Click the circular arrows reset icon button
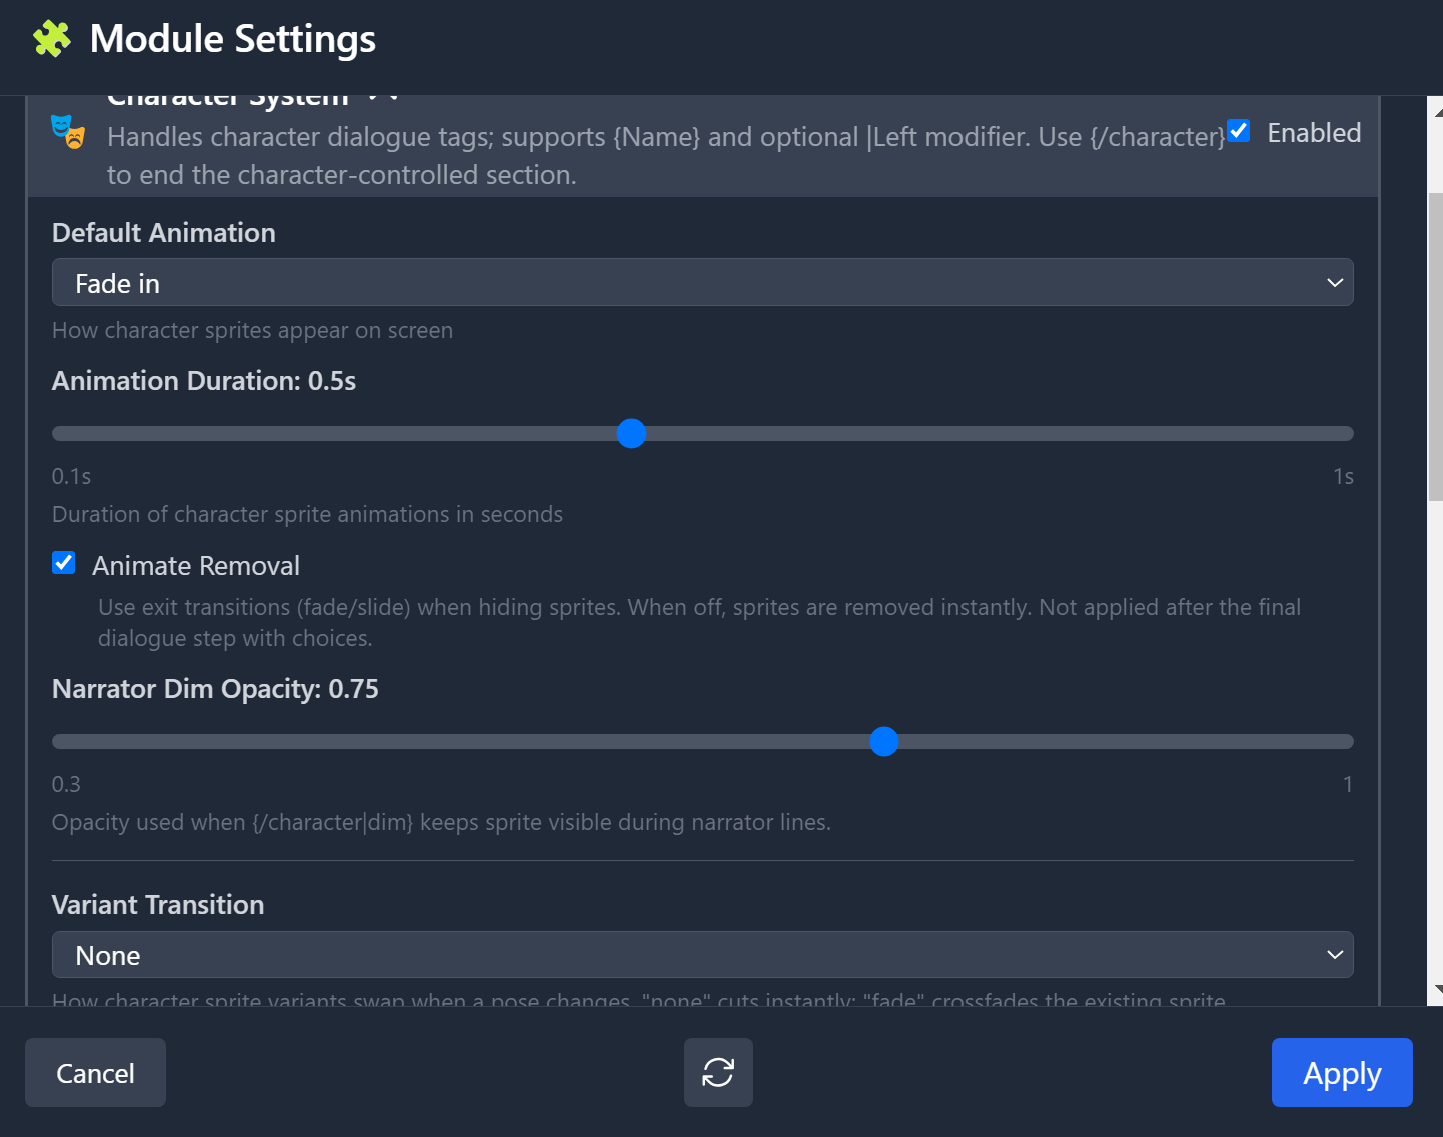The width and height of the screenshot is (1443, 1137). (718, 1072)
